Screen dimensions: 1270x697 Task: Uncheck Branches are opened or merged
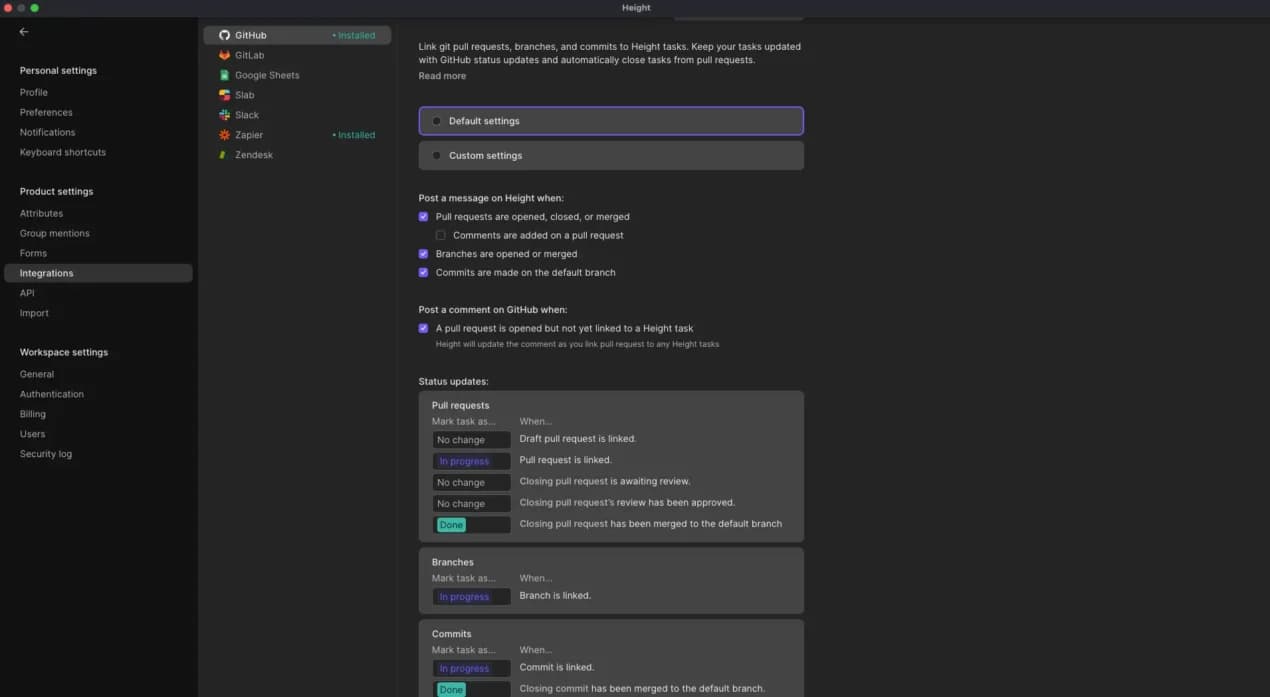(x=423, y=254)
